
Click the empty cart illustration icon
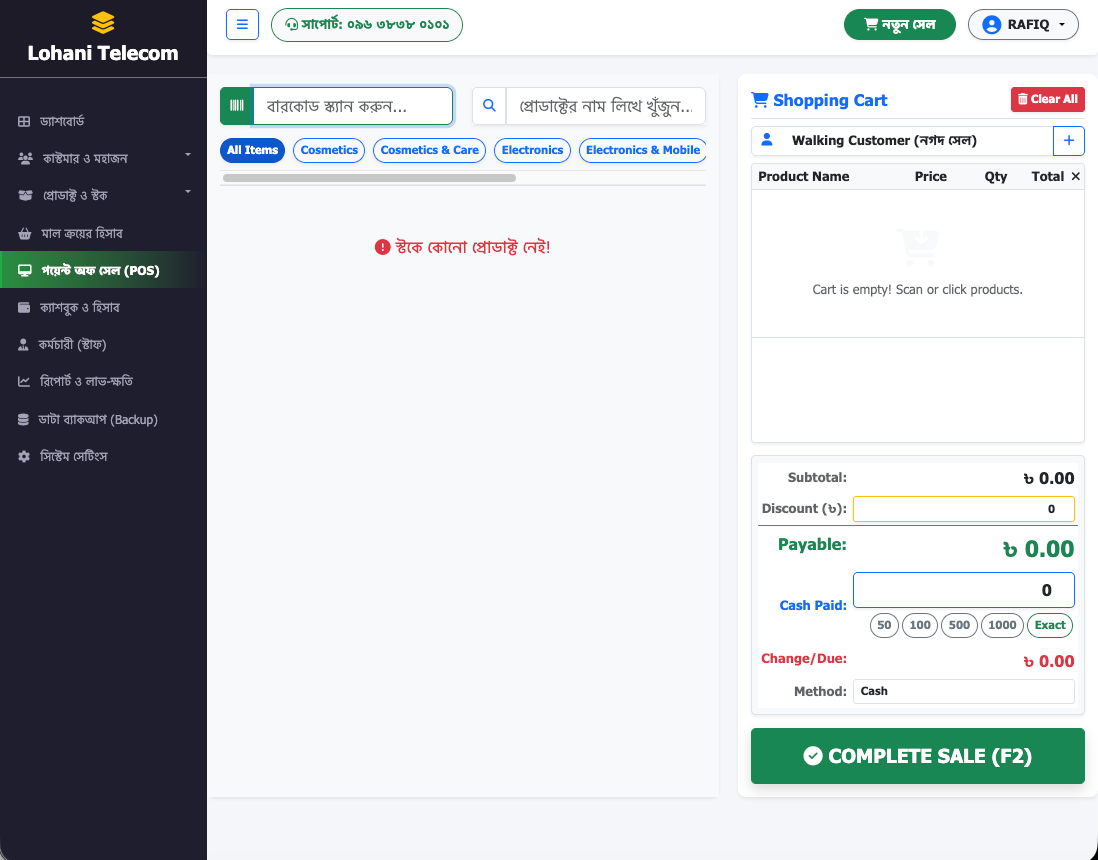pos(917,247)
